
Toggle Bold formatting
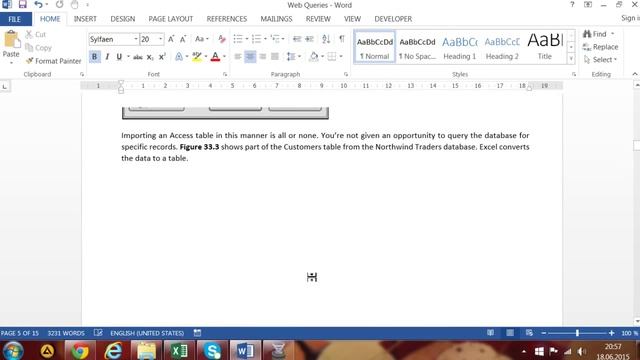tap(94, 57)
